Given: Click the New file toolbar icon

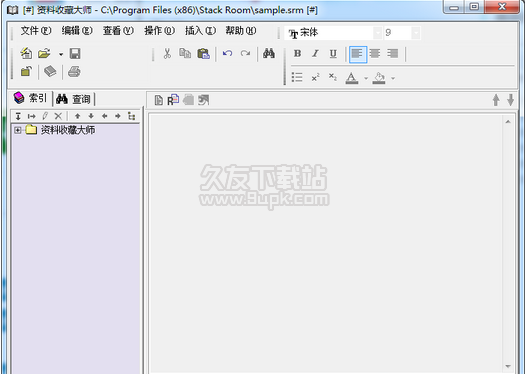Looking at the screenshot, I should coord(26,54).
